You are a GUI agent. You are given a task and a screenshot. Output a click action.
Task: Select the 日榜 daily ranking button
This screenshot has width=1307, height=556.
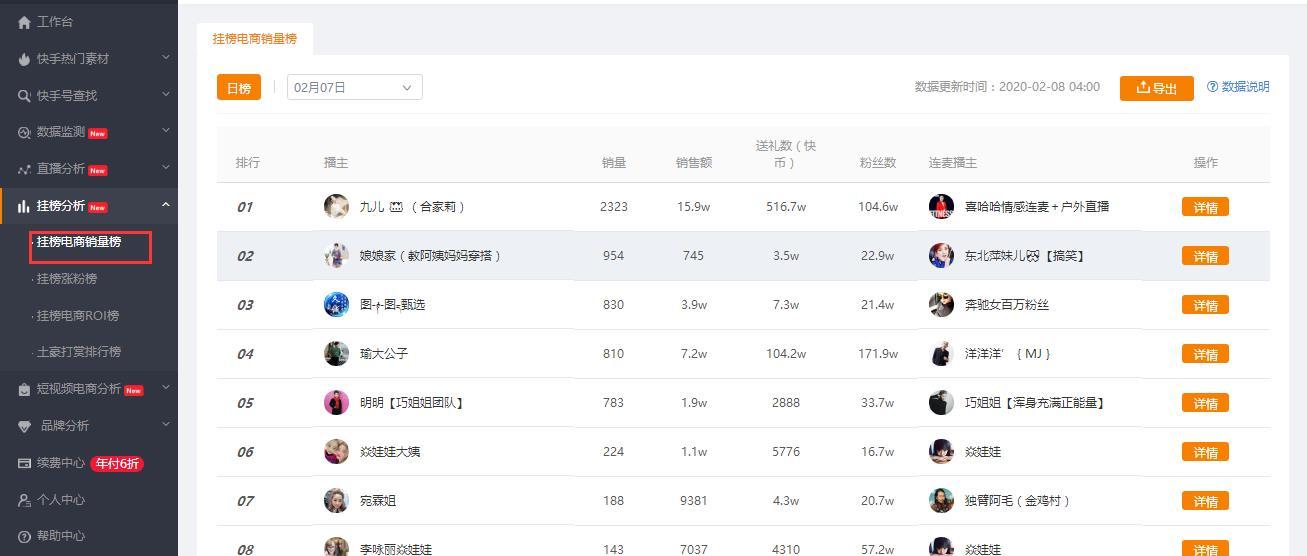[x=238, y=88]
